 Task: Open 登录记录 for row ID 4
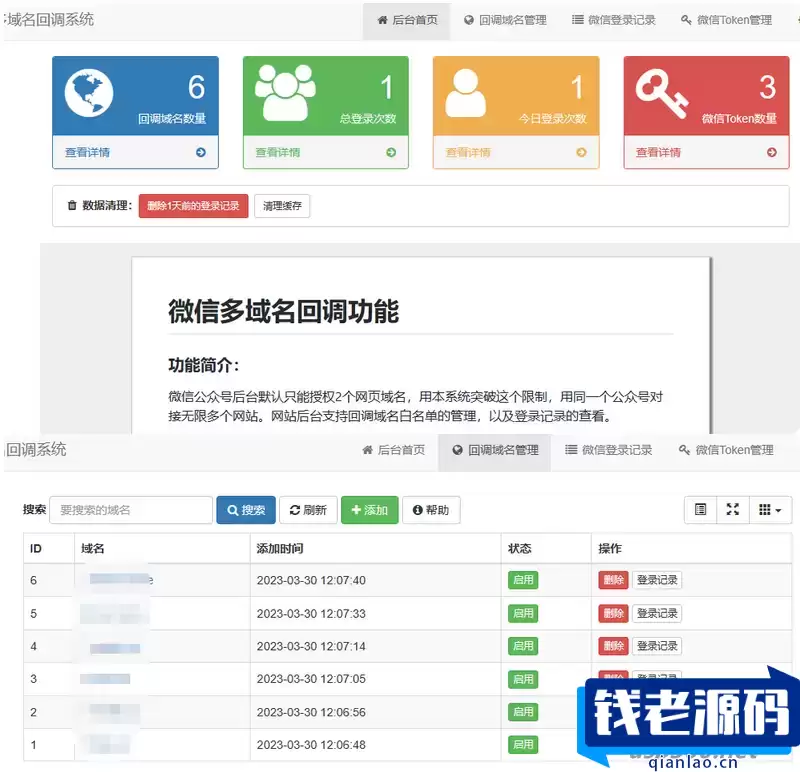[x=657, y=646]
